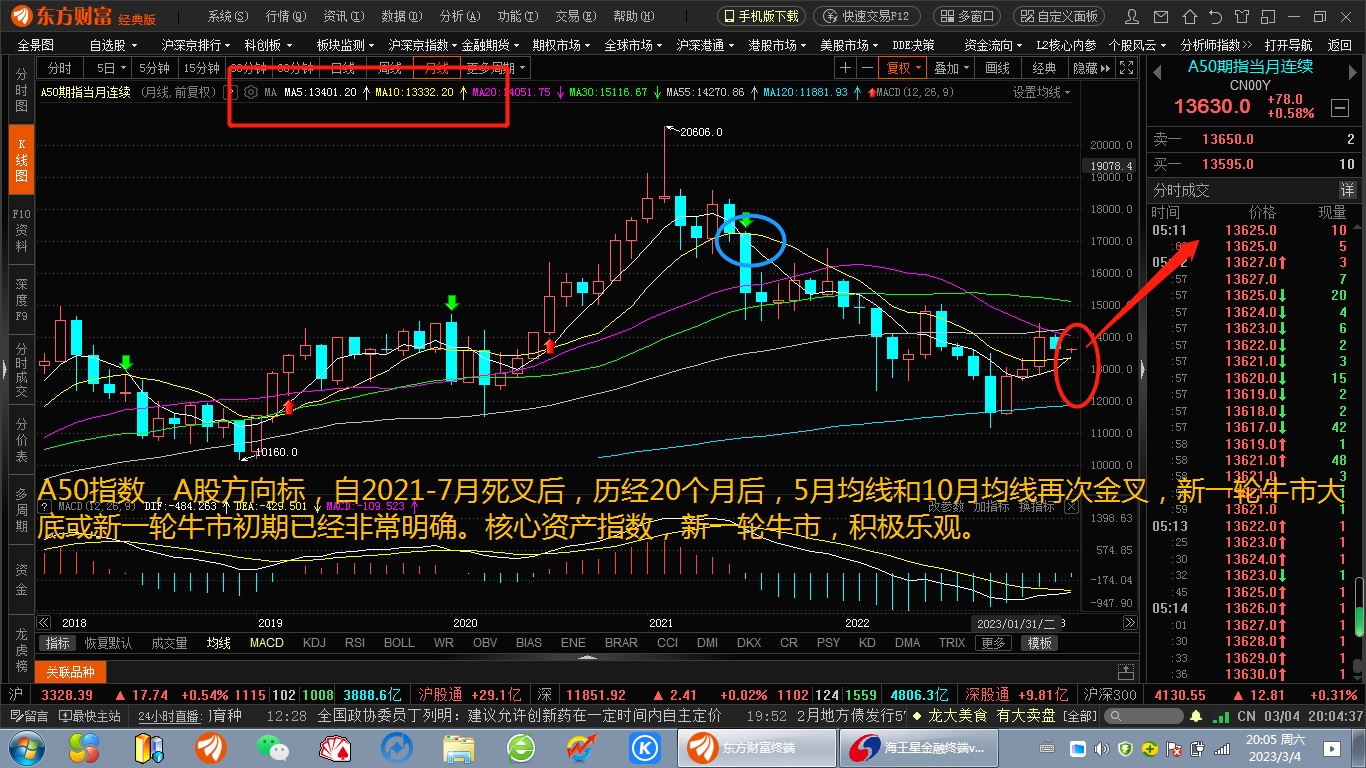Open 手机版下载 mobile download

point(762,16)
